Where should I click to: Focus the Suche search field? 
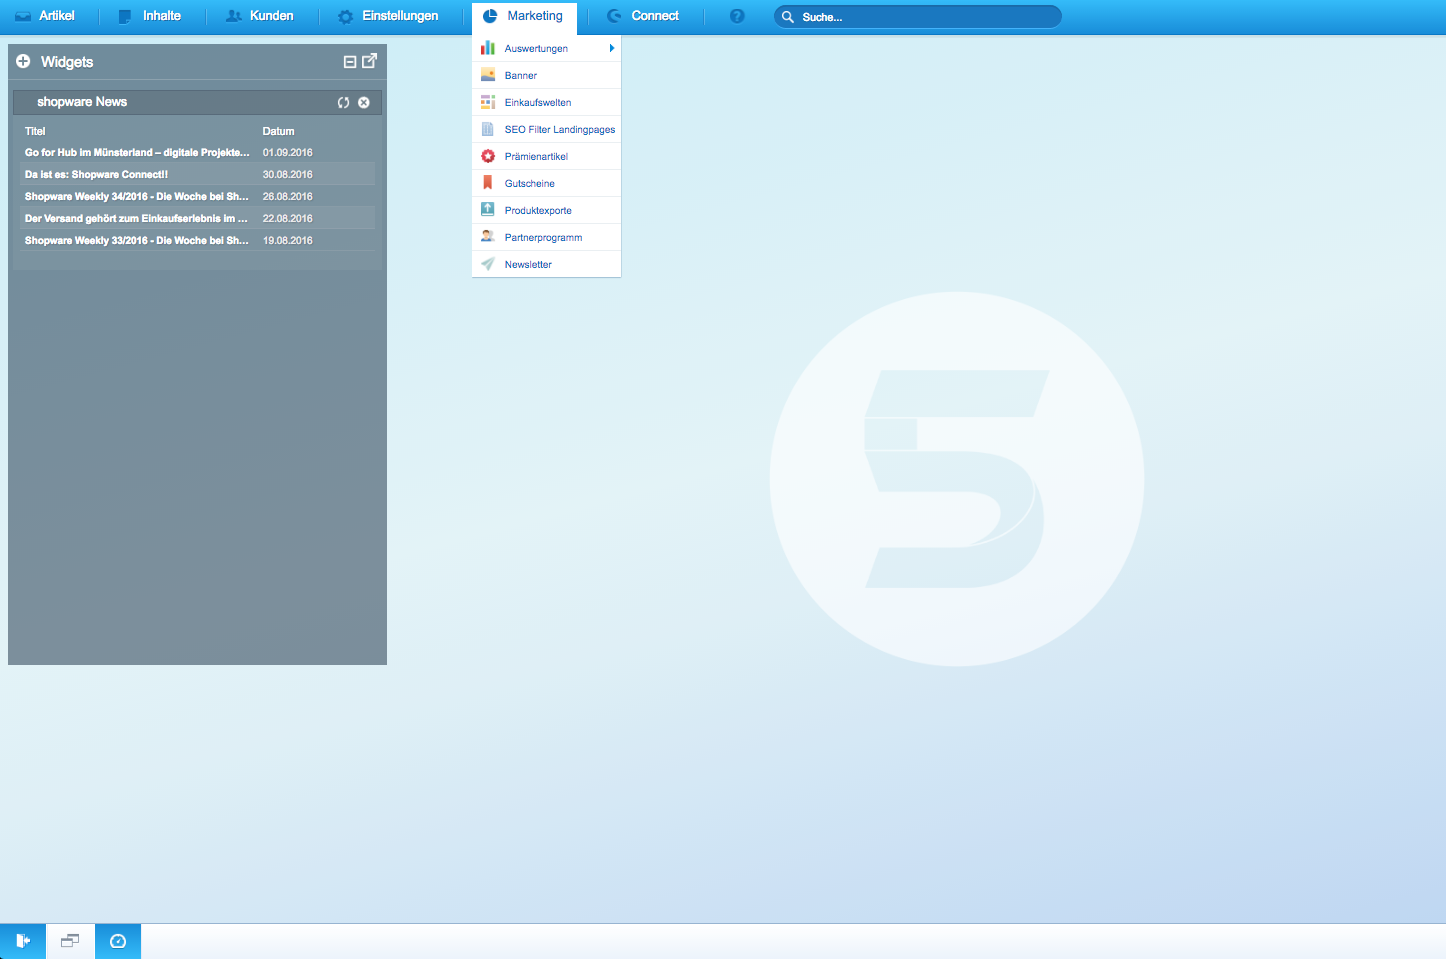click(x=917, y=17)
